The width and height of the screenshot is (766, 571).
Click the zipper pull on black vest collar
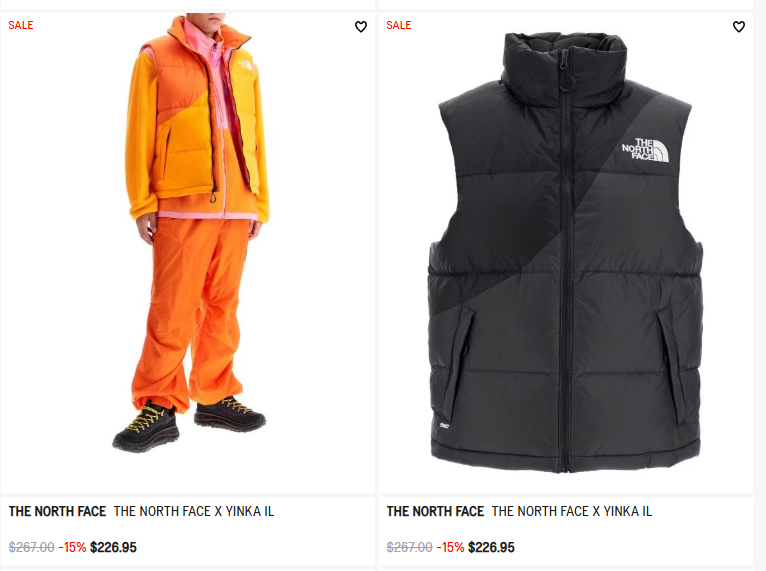tap(563, 71)
